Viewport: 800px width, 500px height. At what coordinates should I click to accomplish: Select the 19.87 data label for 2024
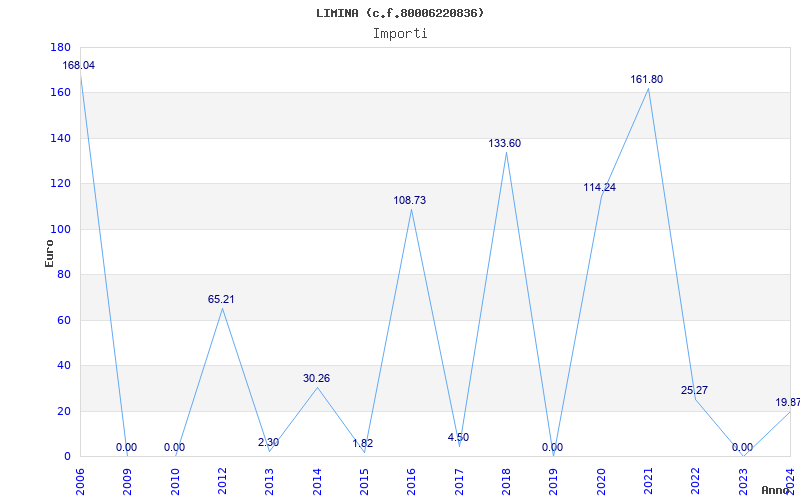click(x=787, y=403)
